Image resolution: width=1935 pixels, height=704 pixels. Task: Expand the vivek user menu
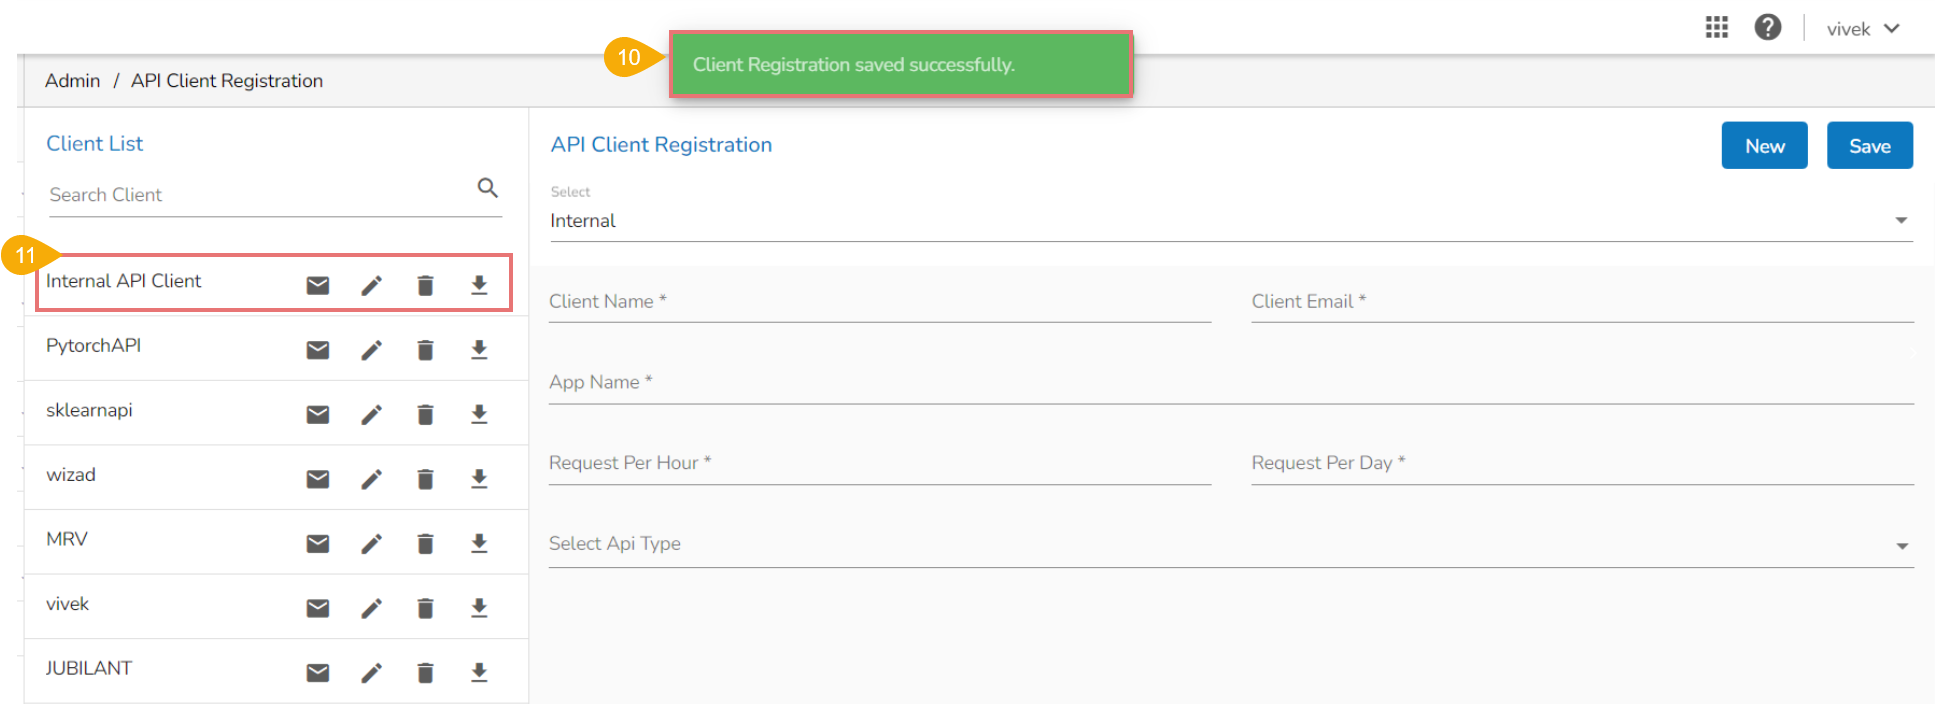[x=1862, y=29]
